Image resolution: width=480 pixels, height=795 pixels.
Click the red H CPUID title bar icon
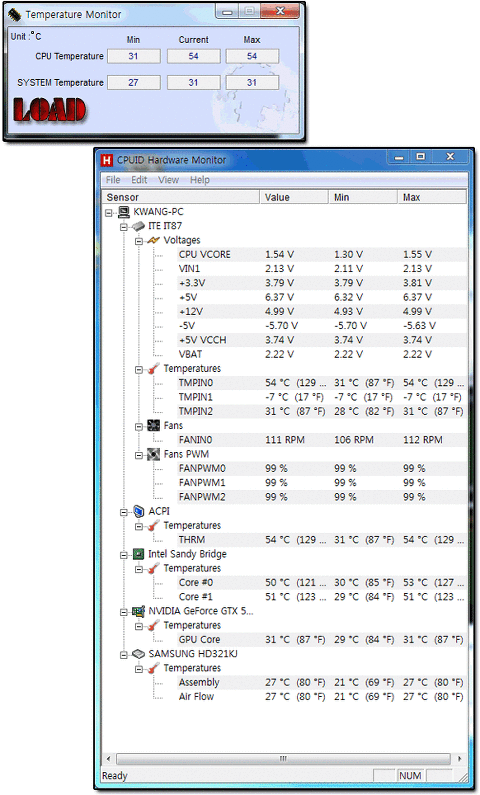pos(106,160)
